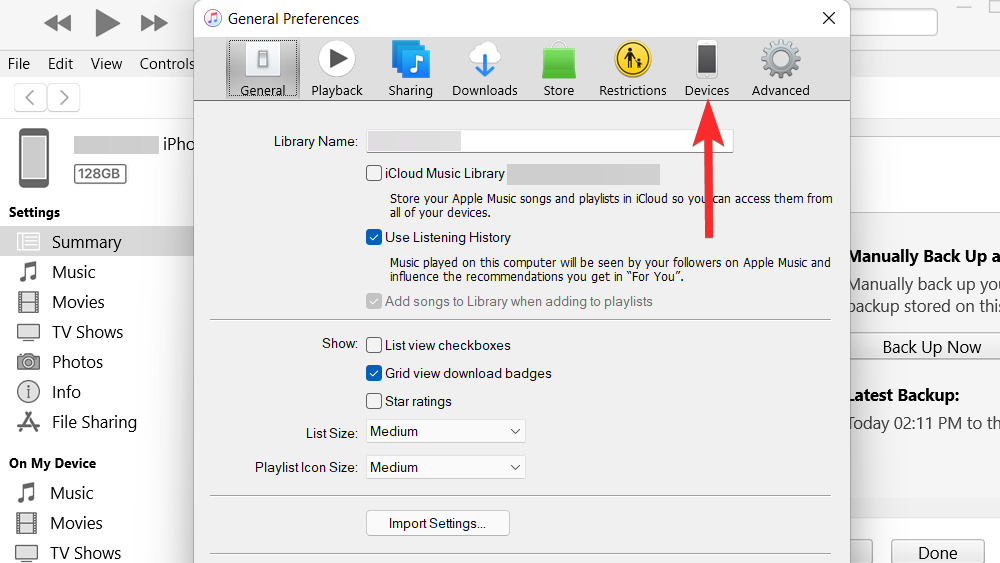Open the Advanced preferences gear icon
The image size is (1000, 563).
(780, 62)
